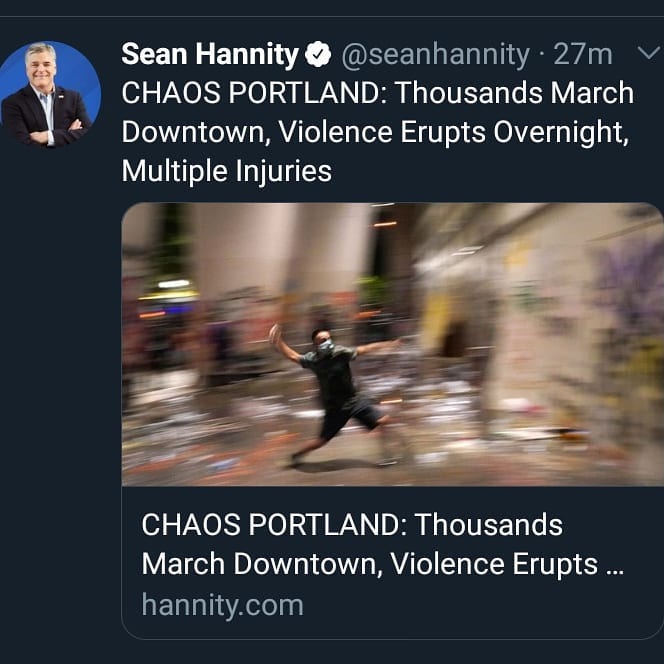This screenshot has width=664, height=664.
Task: Click the link card's bottom rounded border
Action: click(393, 639)
